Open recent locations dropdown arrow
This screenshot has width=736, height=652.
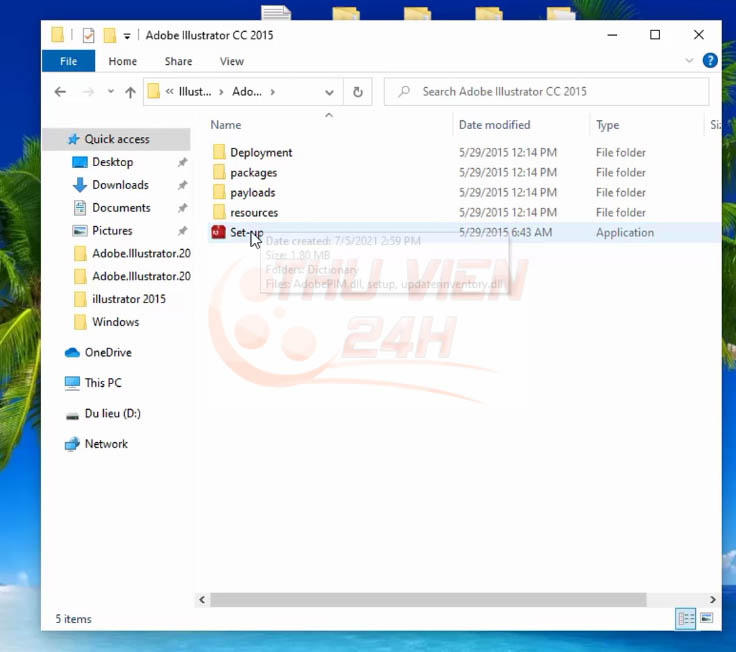point(110,92)
